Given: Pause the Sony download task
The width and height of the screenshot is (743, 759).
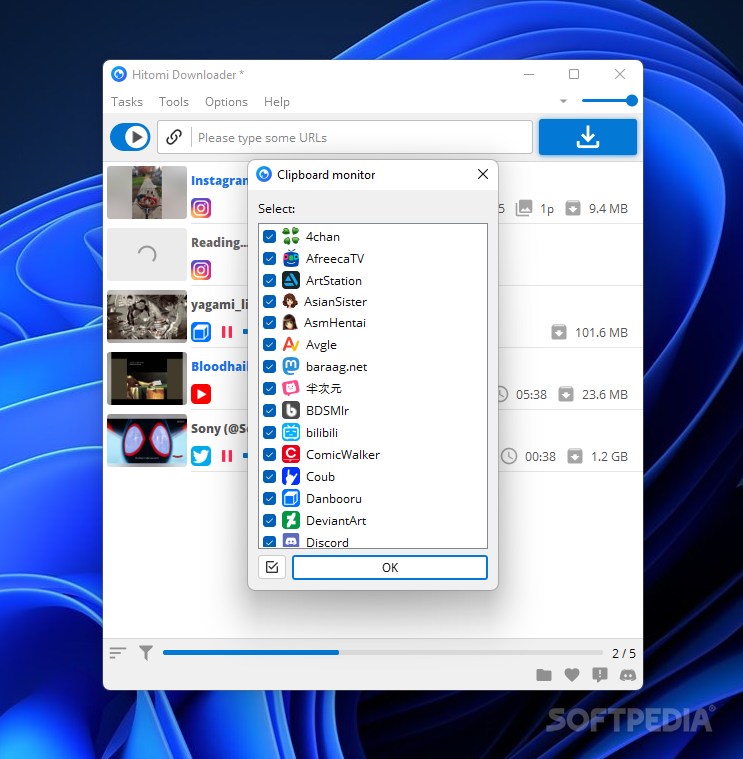Looking at the screenshot, I should coord(227,456).
